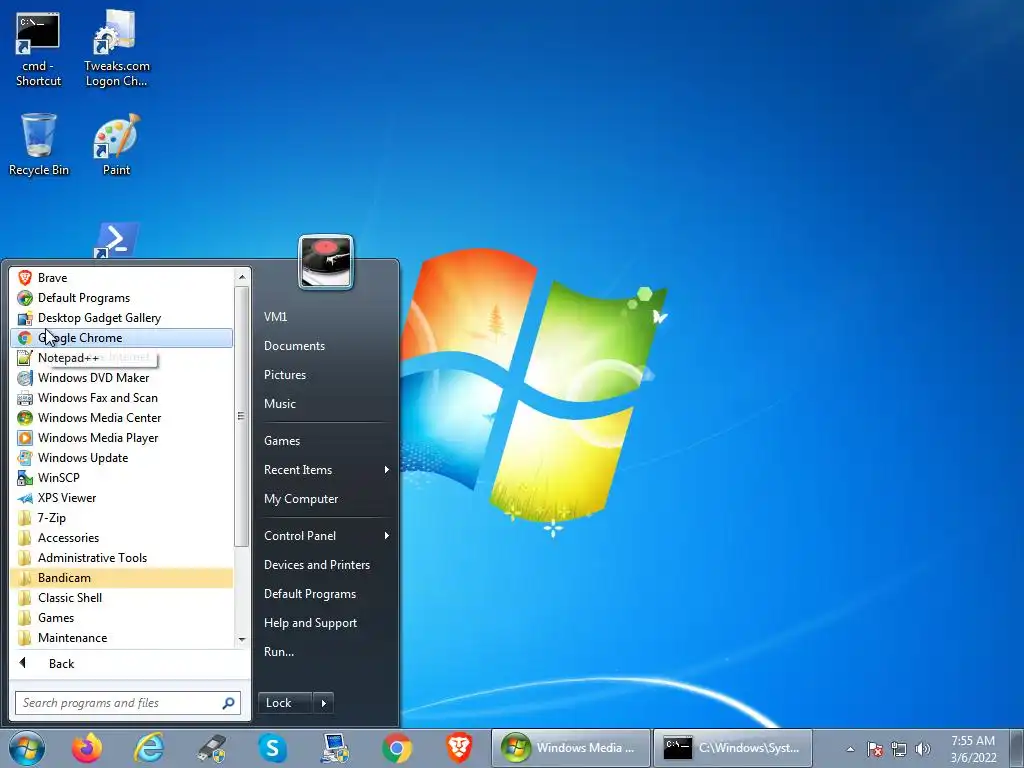Click the Start orb button
The width and height of the screenshot is (1024, 768).
tap(27, 748)
